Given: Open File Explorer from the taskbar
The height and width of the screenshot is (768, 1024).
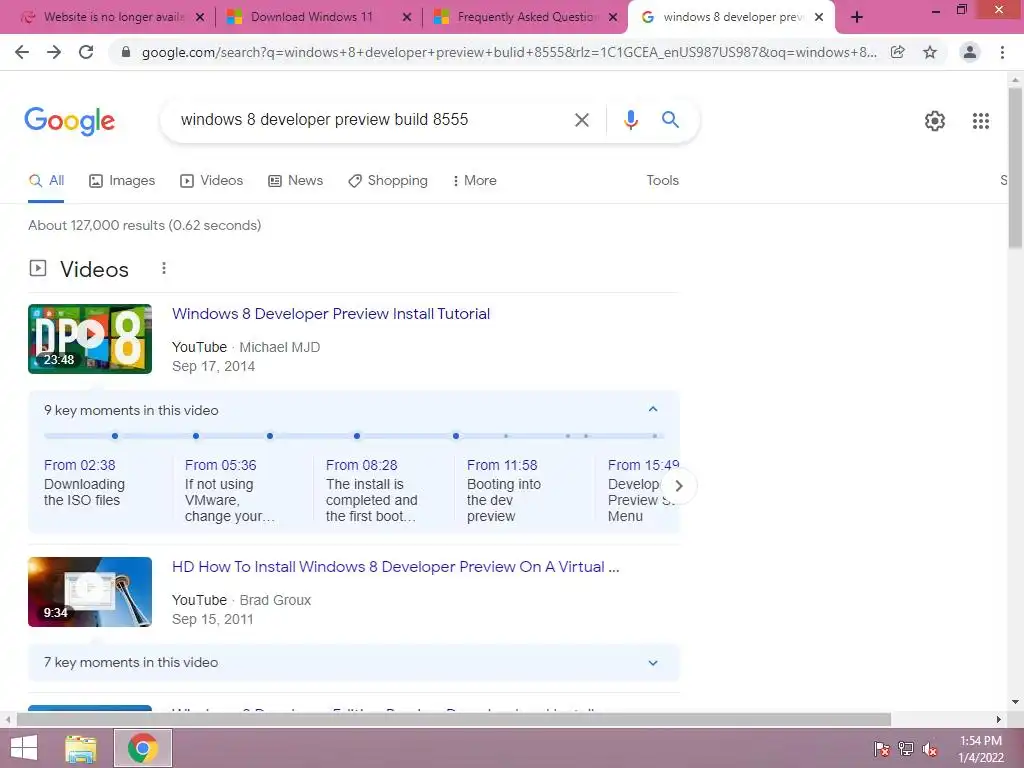Looking at the screenshot, I should (81, 748).
